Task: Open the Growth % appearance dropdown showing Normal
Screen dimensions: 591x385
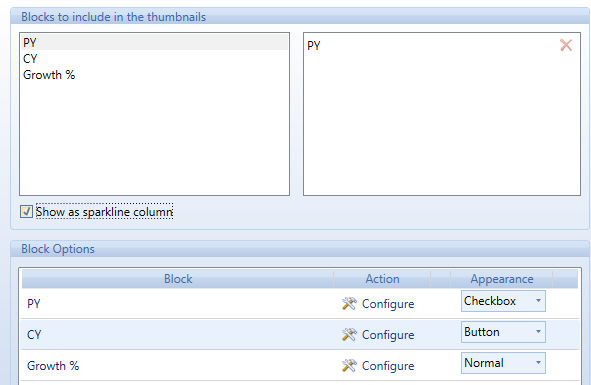Action: pyautogui.click(x=503, y=363)
